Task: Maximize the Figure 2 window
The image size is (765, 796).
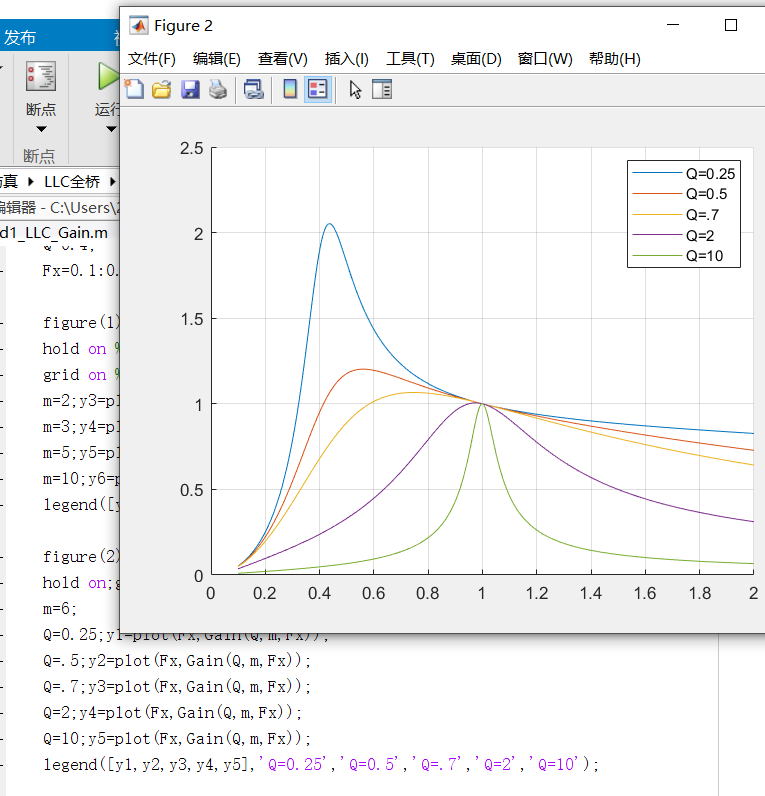Action: pyautogui.click(x=730, y=25)
